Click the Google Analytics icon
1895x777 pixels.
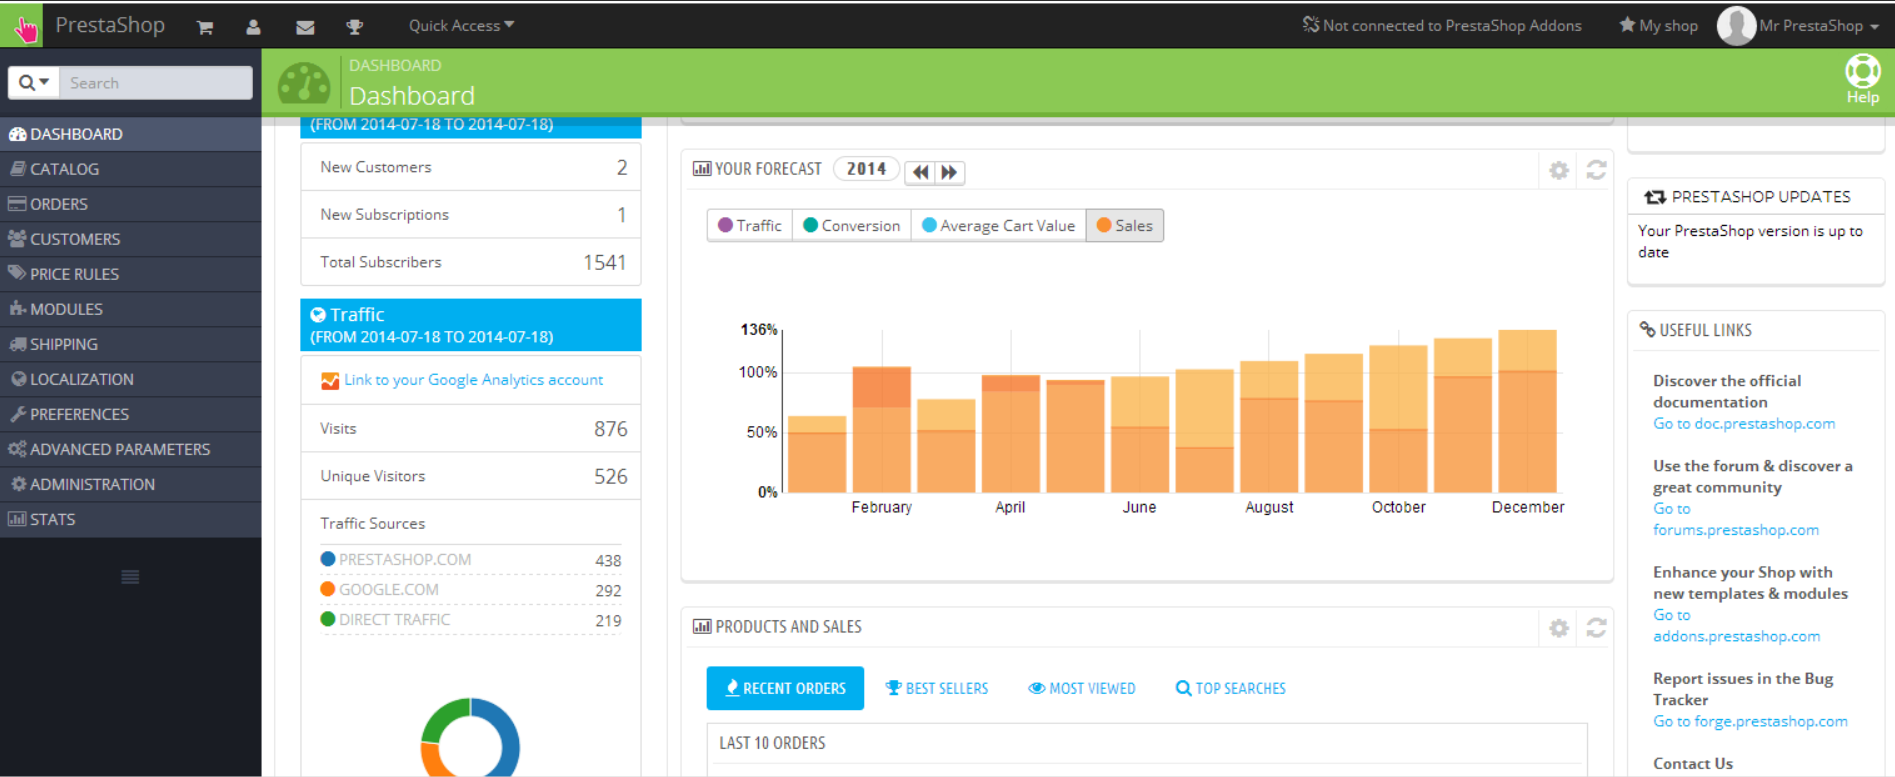pos(329,381)
